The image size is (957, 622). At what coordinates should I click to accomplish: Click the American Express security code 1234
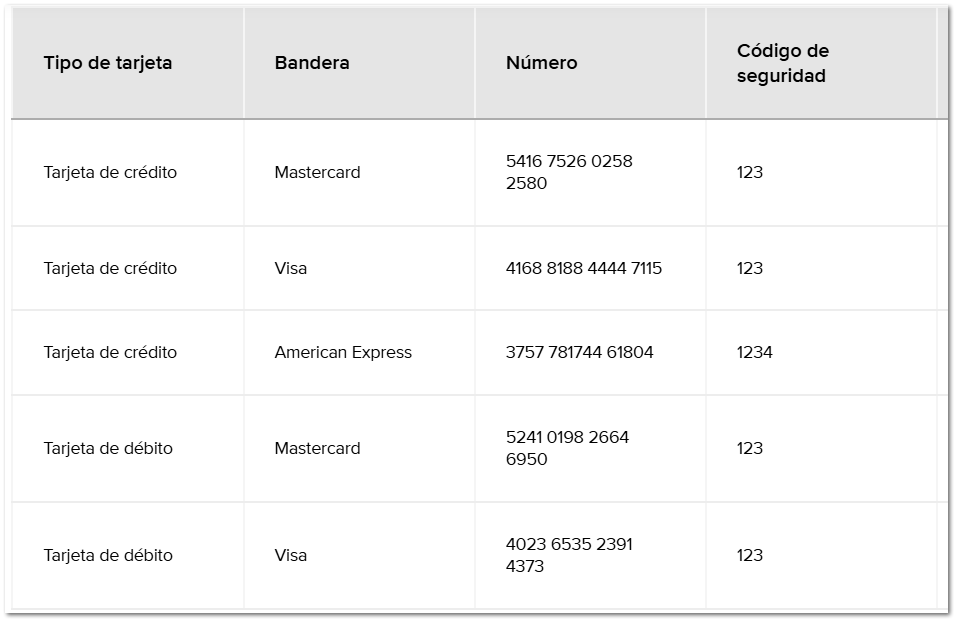(x=754, y=352)
